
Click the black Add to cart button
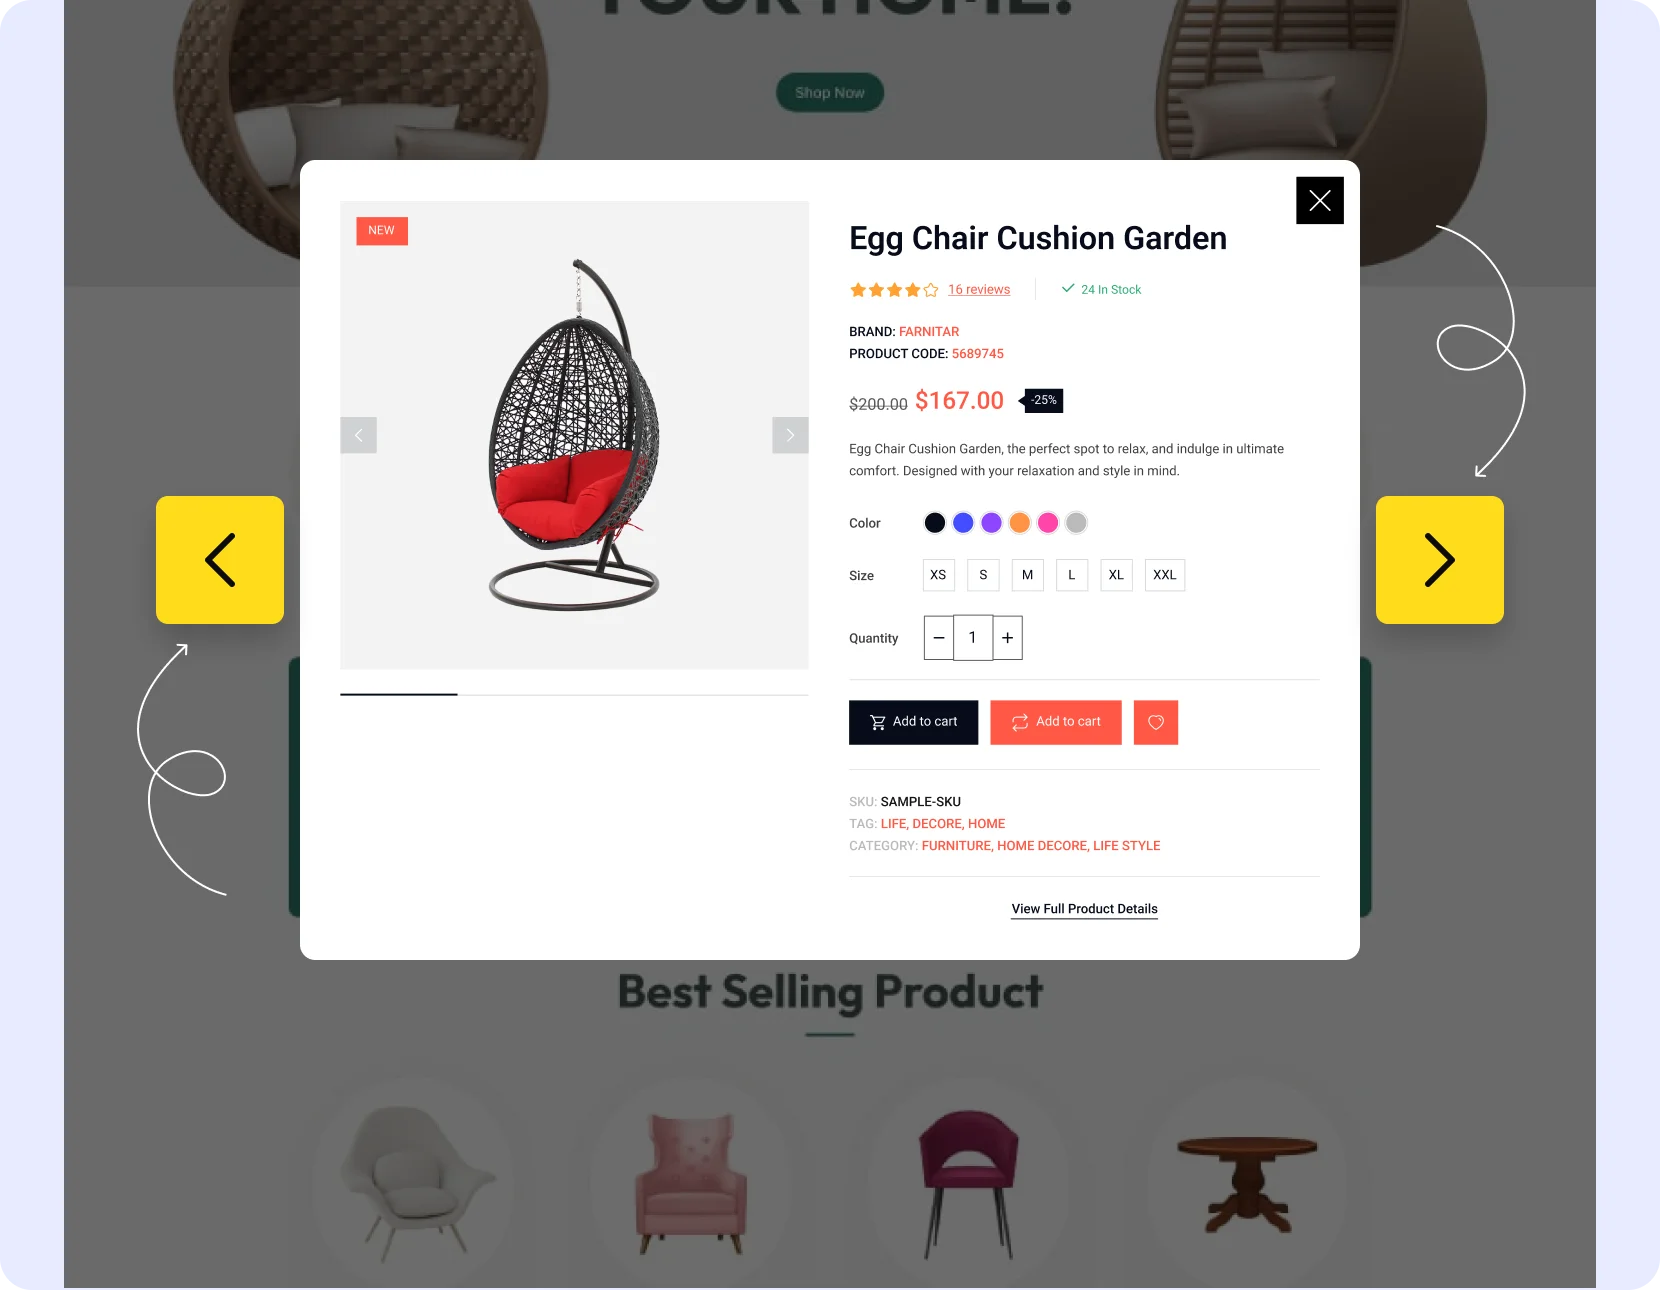point(913,722)
